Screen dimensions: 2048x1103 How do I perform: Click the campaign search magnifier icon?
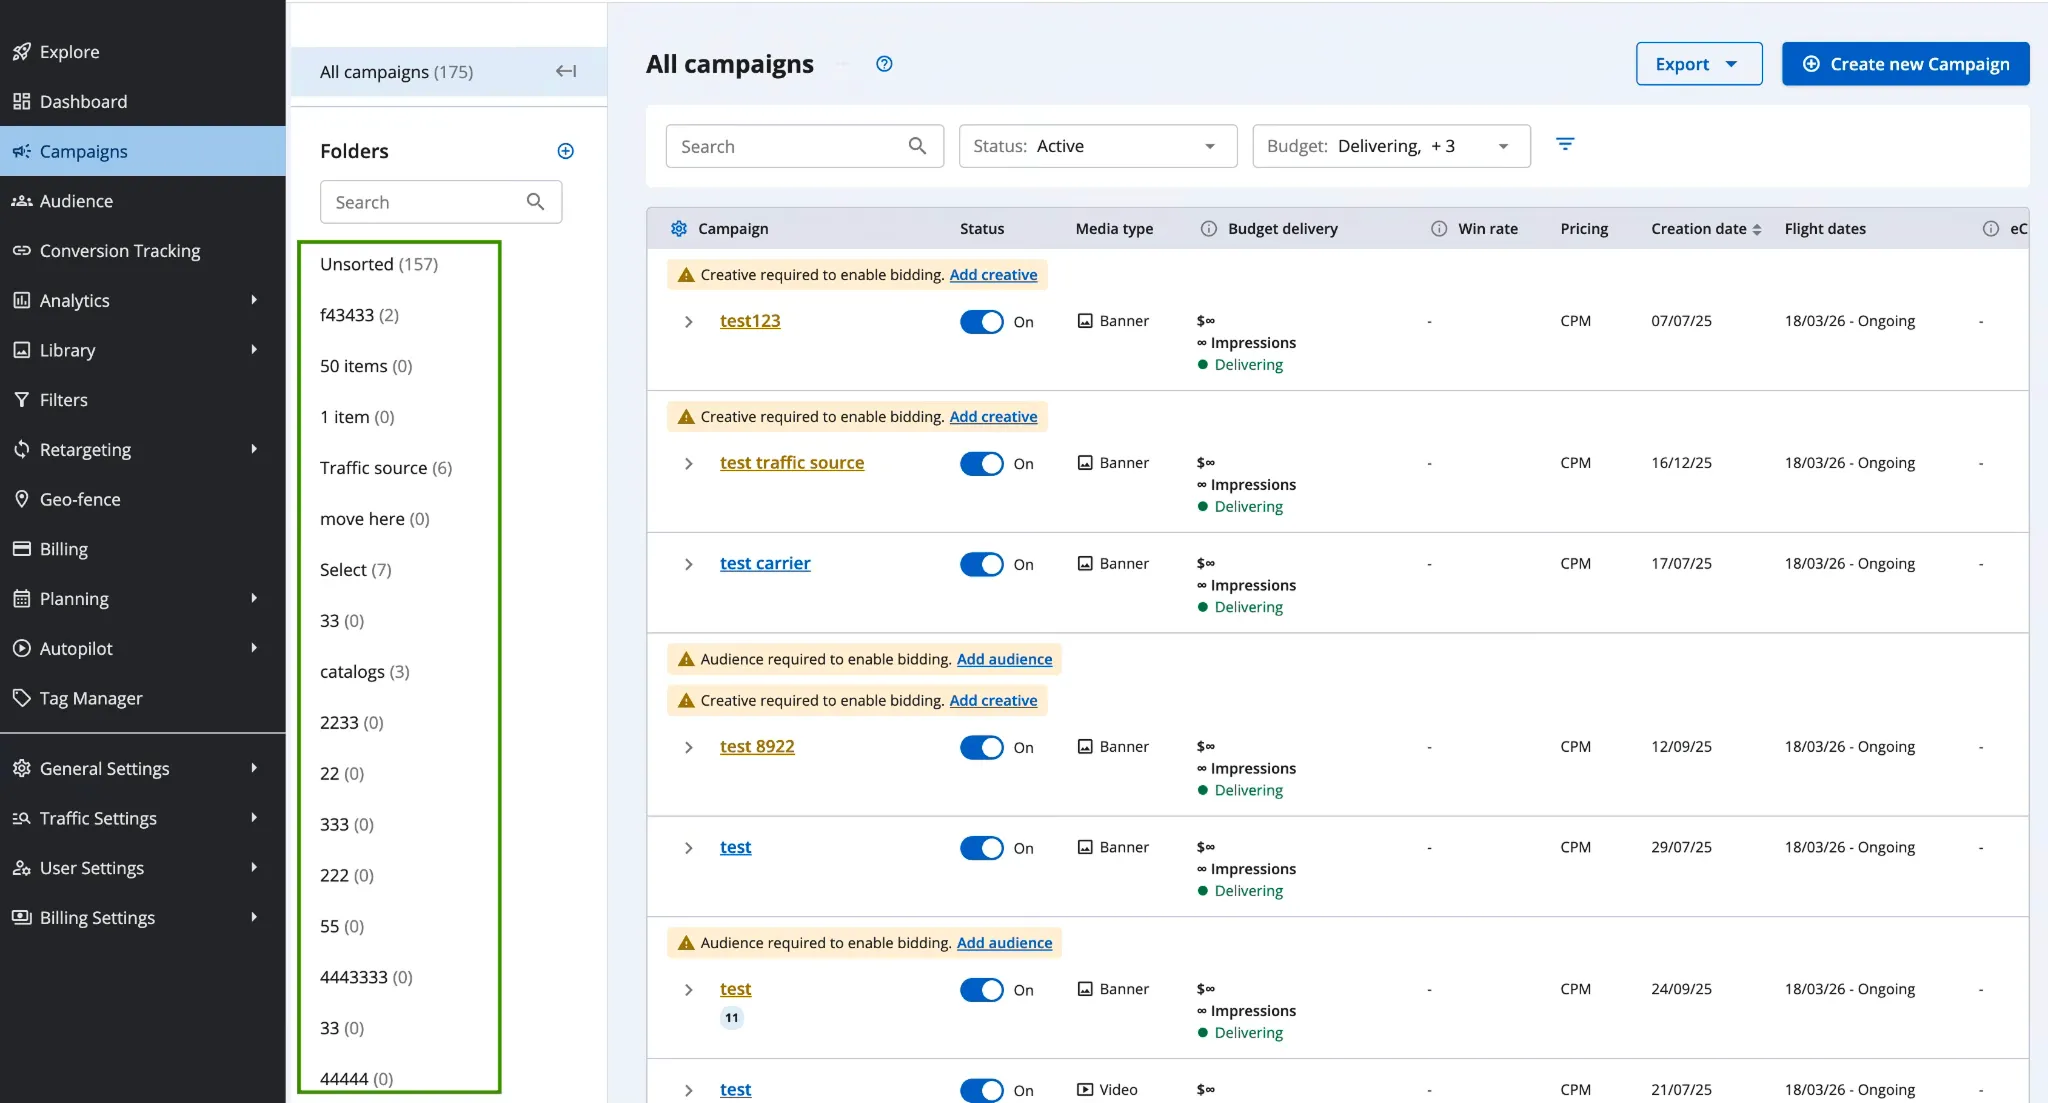click(917, 146)
